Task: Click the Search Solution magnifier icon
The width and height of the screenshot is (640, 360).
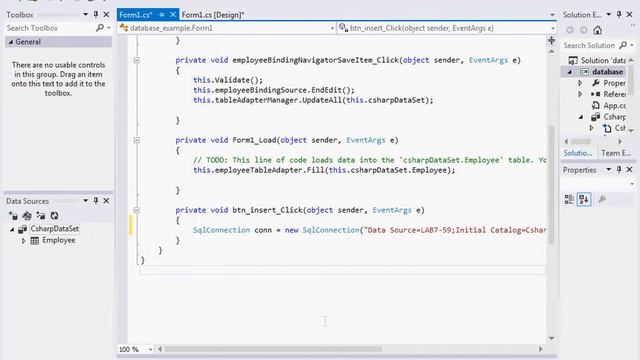Action: (623, 45)
